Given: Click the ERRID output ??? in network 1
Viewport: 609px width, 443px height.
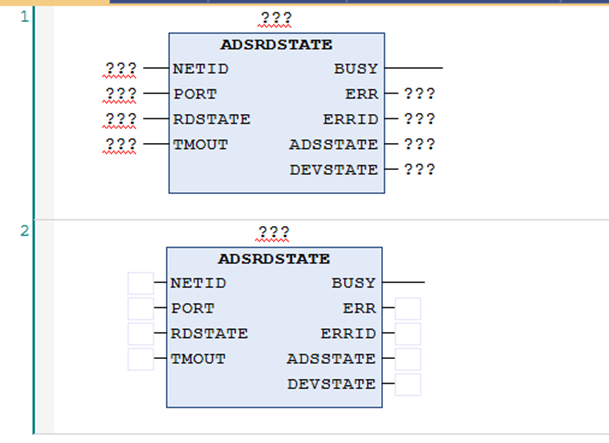Looking at the screenshot, I should pos(420,120).
